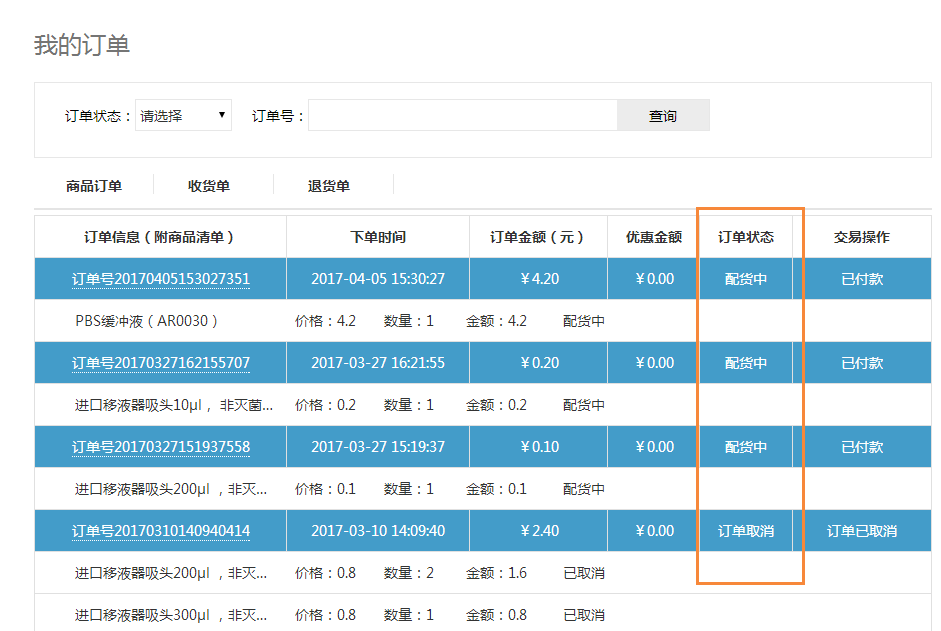Open order link 订单号20170310140940414
Screen dimensions: 941x631
[x=161, y=531]
